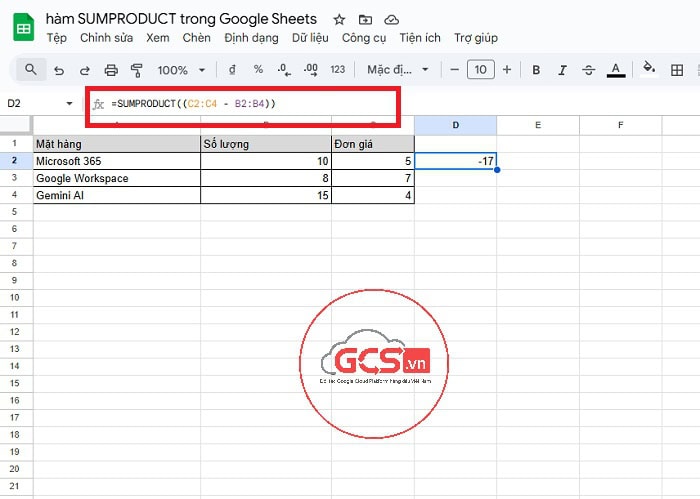Open the 100% zoom dropdown
700x499 pixels.
181,70
